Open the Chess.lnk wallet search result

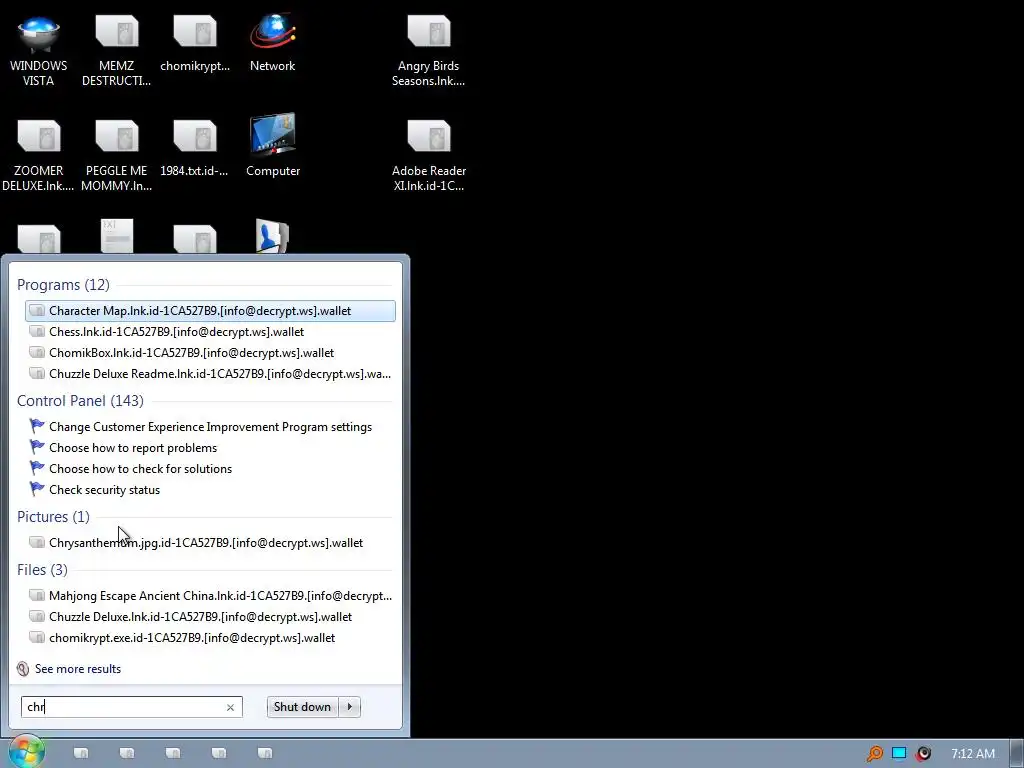pyautogui.click(x=210, y=332)
